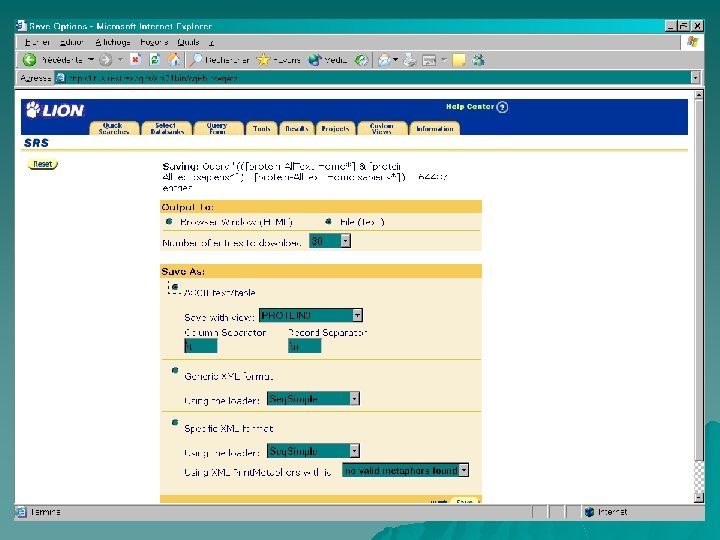720x540 pixels.
Task: Click the Column Separator input field
Action: [201, 346]
